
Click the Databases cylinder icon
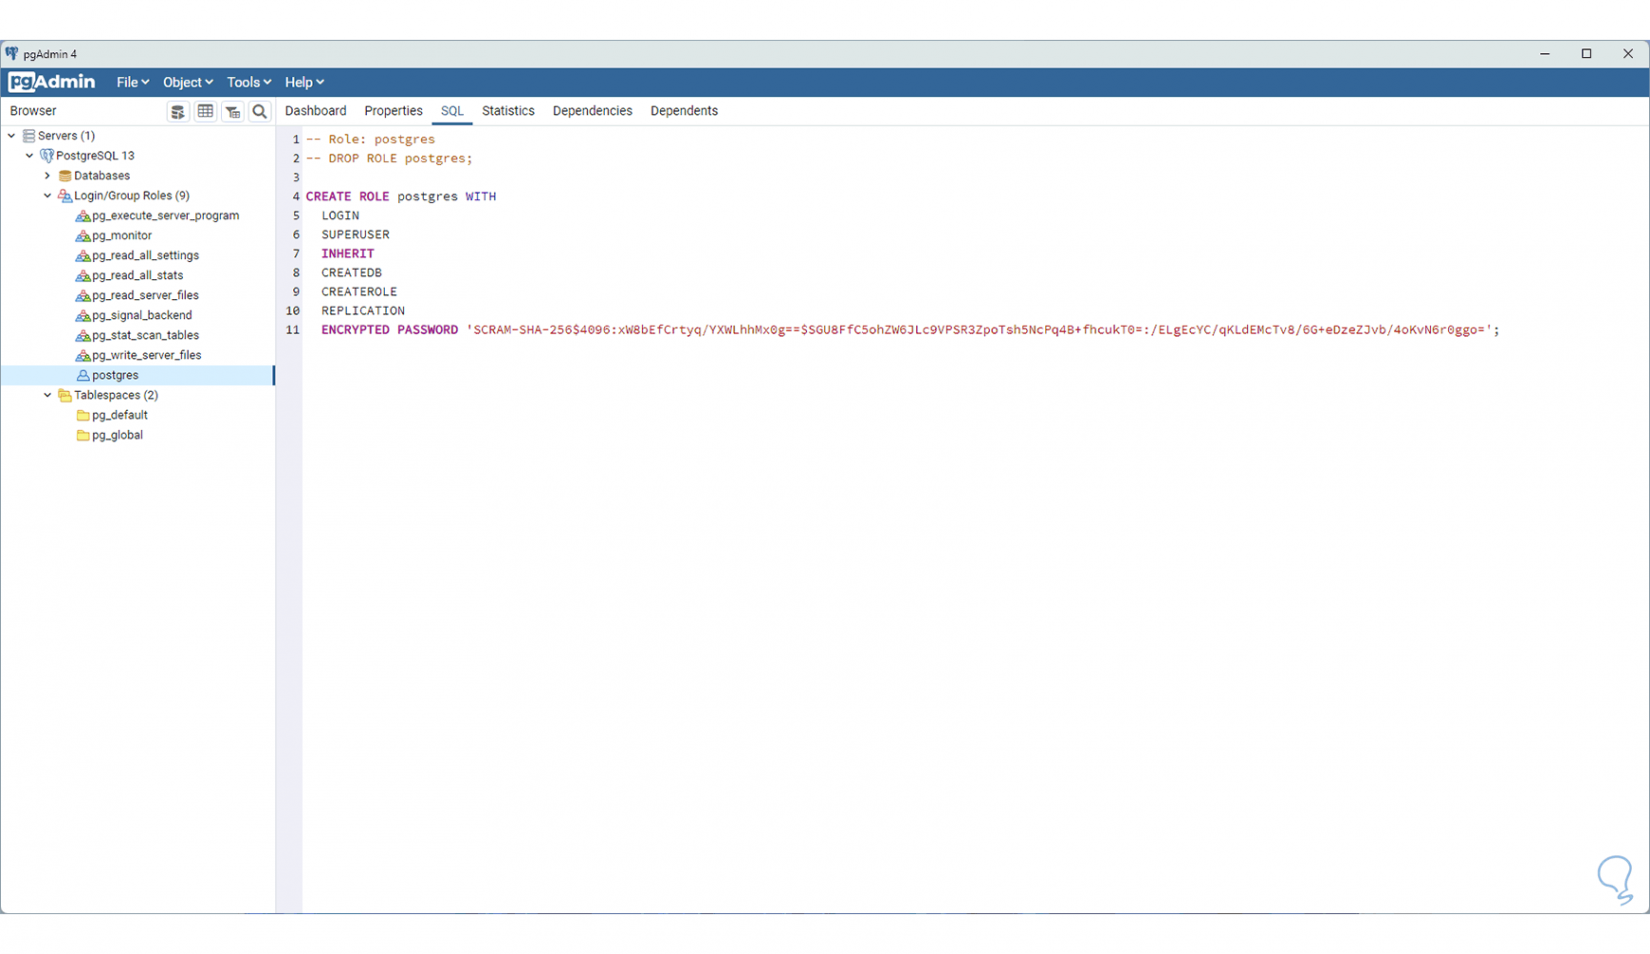tap(65, 176)
